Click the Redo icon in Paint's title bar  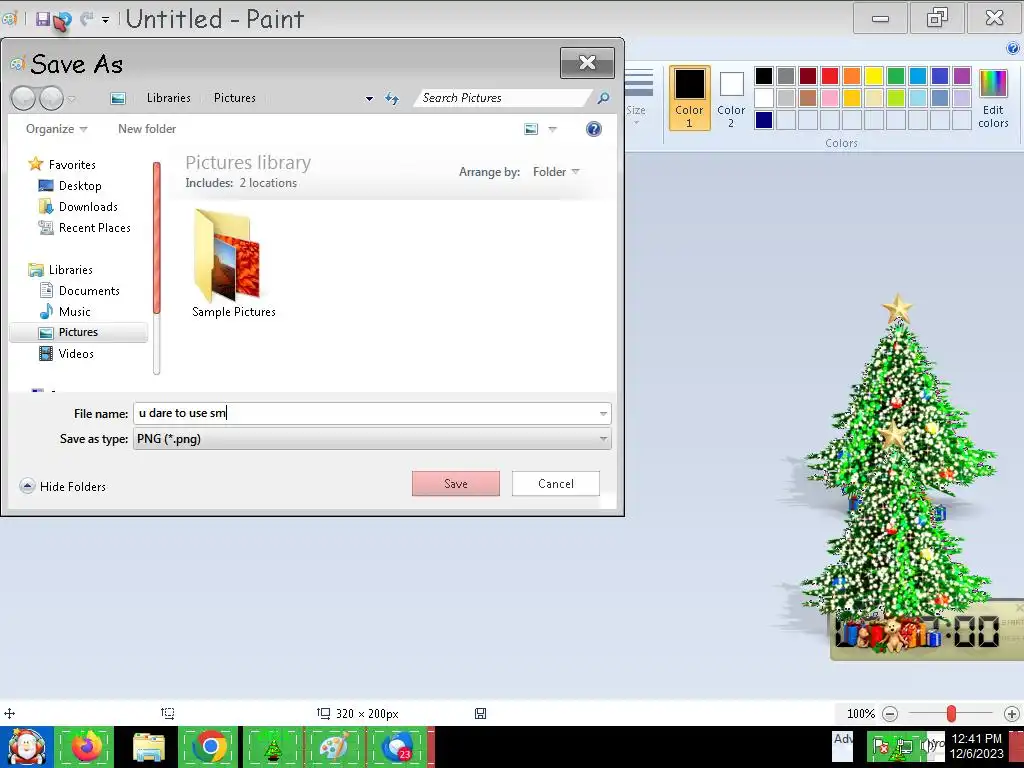(86, 19)
